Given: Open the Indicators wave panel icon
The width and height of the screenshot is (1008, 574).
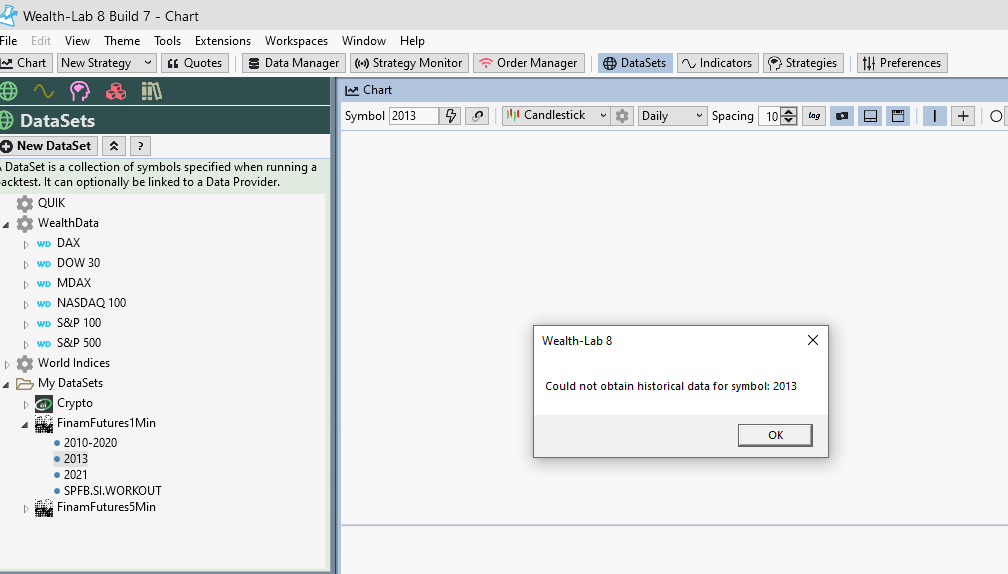Looking at the screenshot, I should click(44, 91).
